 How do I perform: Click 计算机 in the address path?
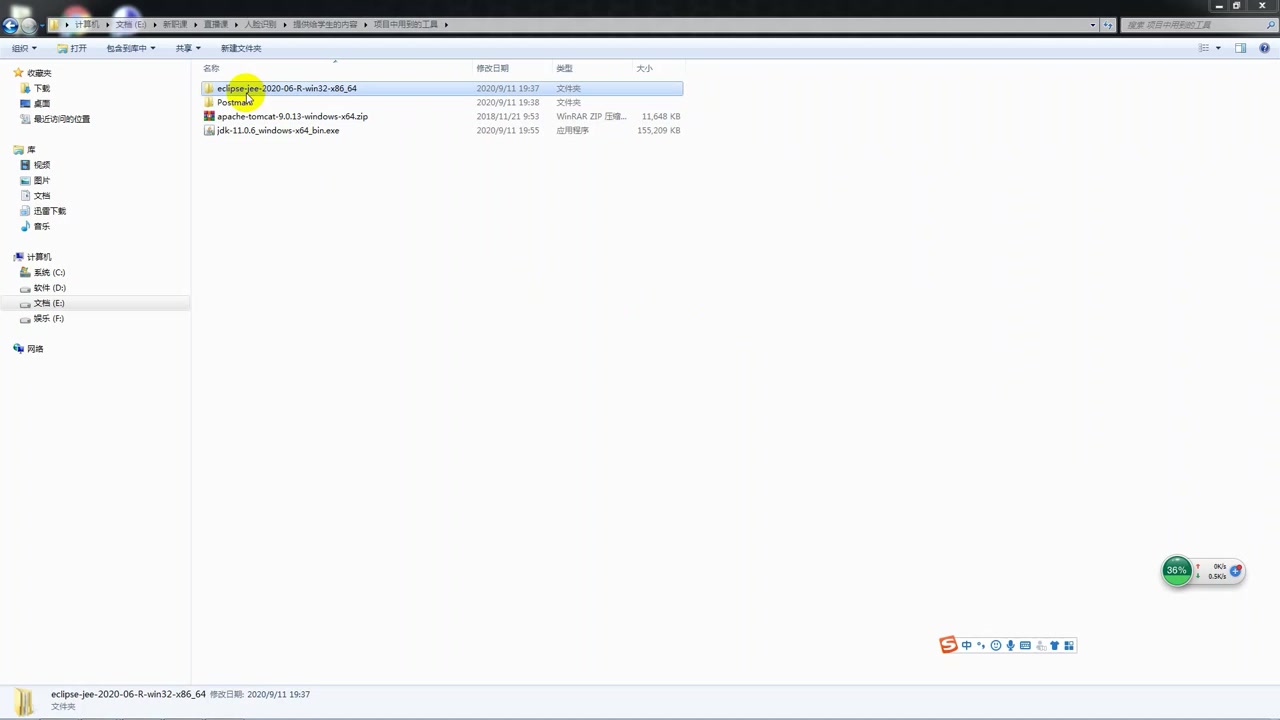click(x=87, y=24)
